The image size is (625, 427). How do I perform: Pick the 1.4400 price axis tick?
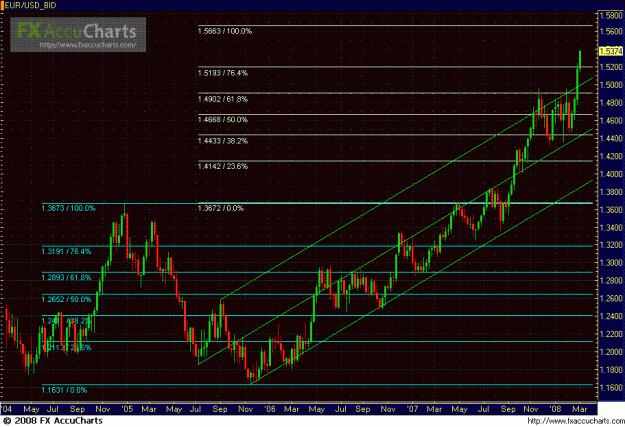(x=611, y=138)
